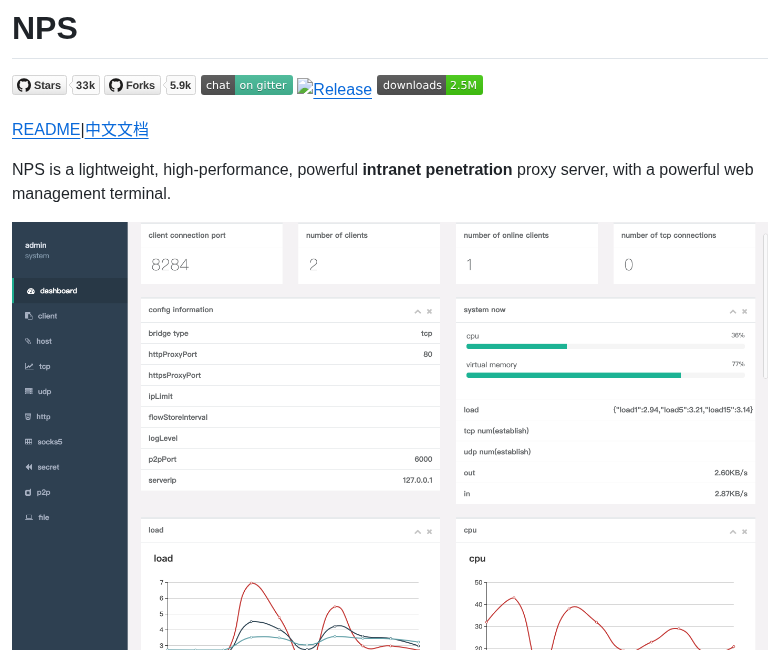Click the admin user name in sidebar
Image resolution: width=777 pixels, height=662 pixels.
point(36,245)
